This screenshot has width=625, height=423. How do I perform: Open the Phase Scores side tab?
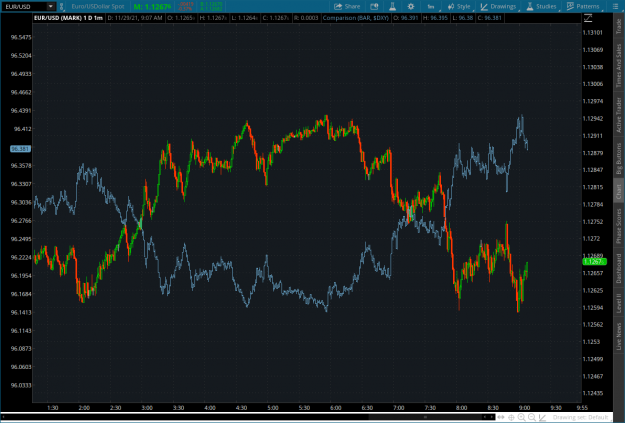click(x=619, y=226)
